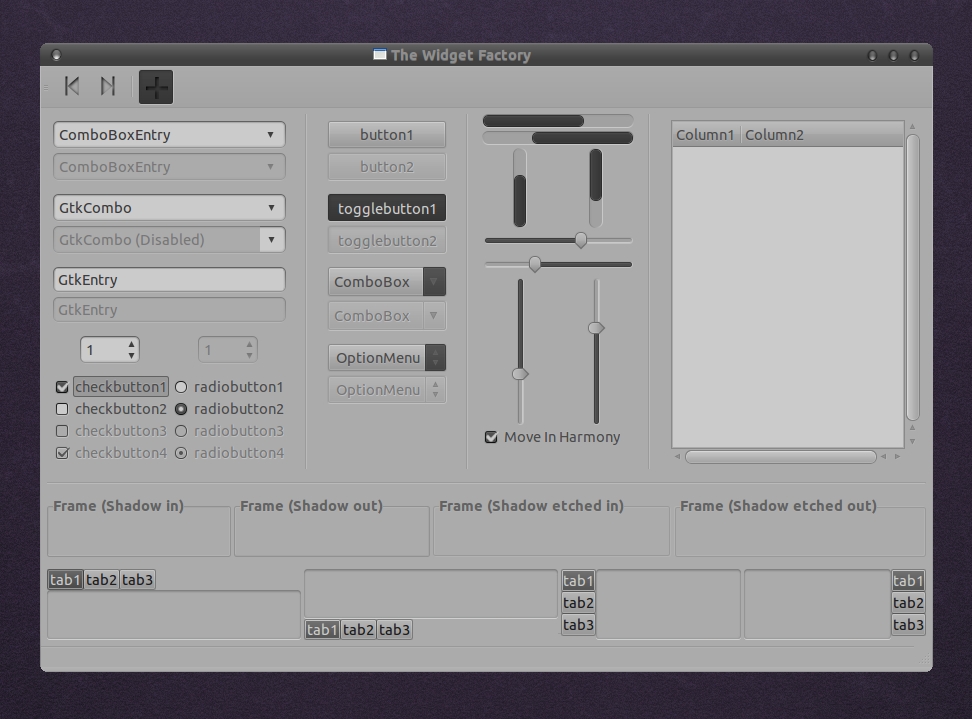This screenshot has height=719, width=972.
Task: Click the enabled spin button value field
Action: [103, 350]
